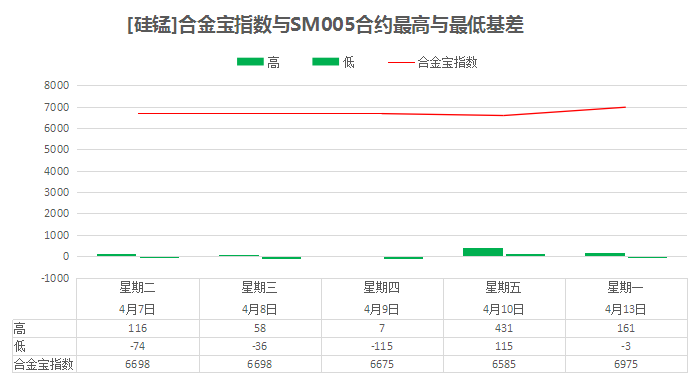
Task: Select the green 低 bar for 4月10日
Action: (525, 255)
